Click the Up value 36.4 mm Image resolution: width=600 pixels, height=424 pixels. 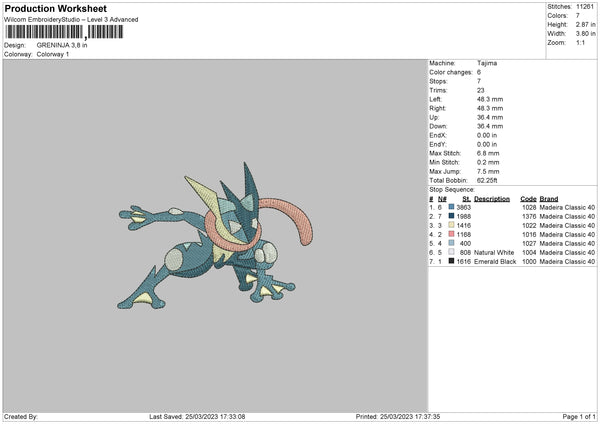pyautogui.click(x=490, y=117)
